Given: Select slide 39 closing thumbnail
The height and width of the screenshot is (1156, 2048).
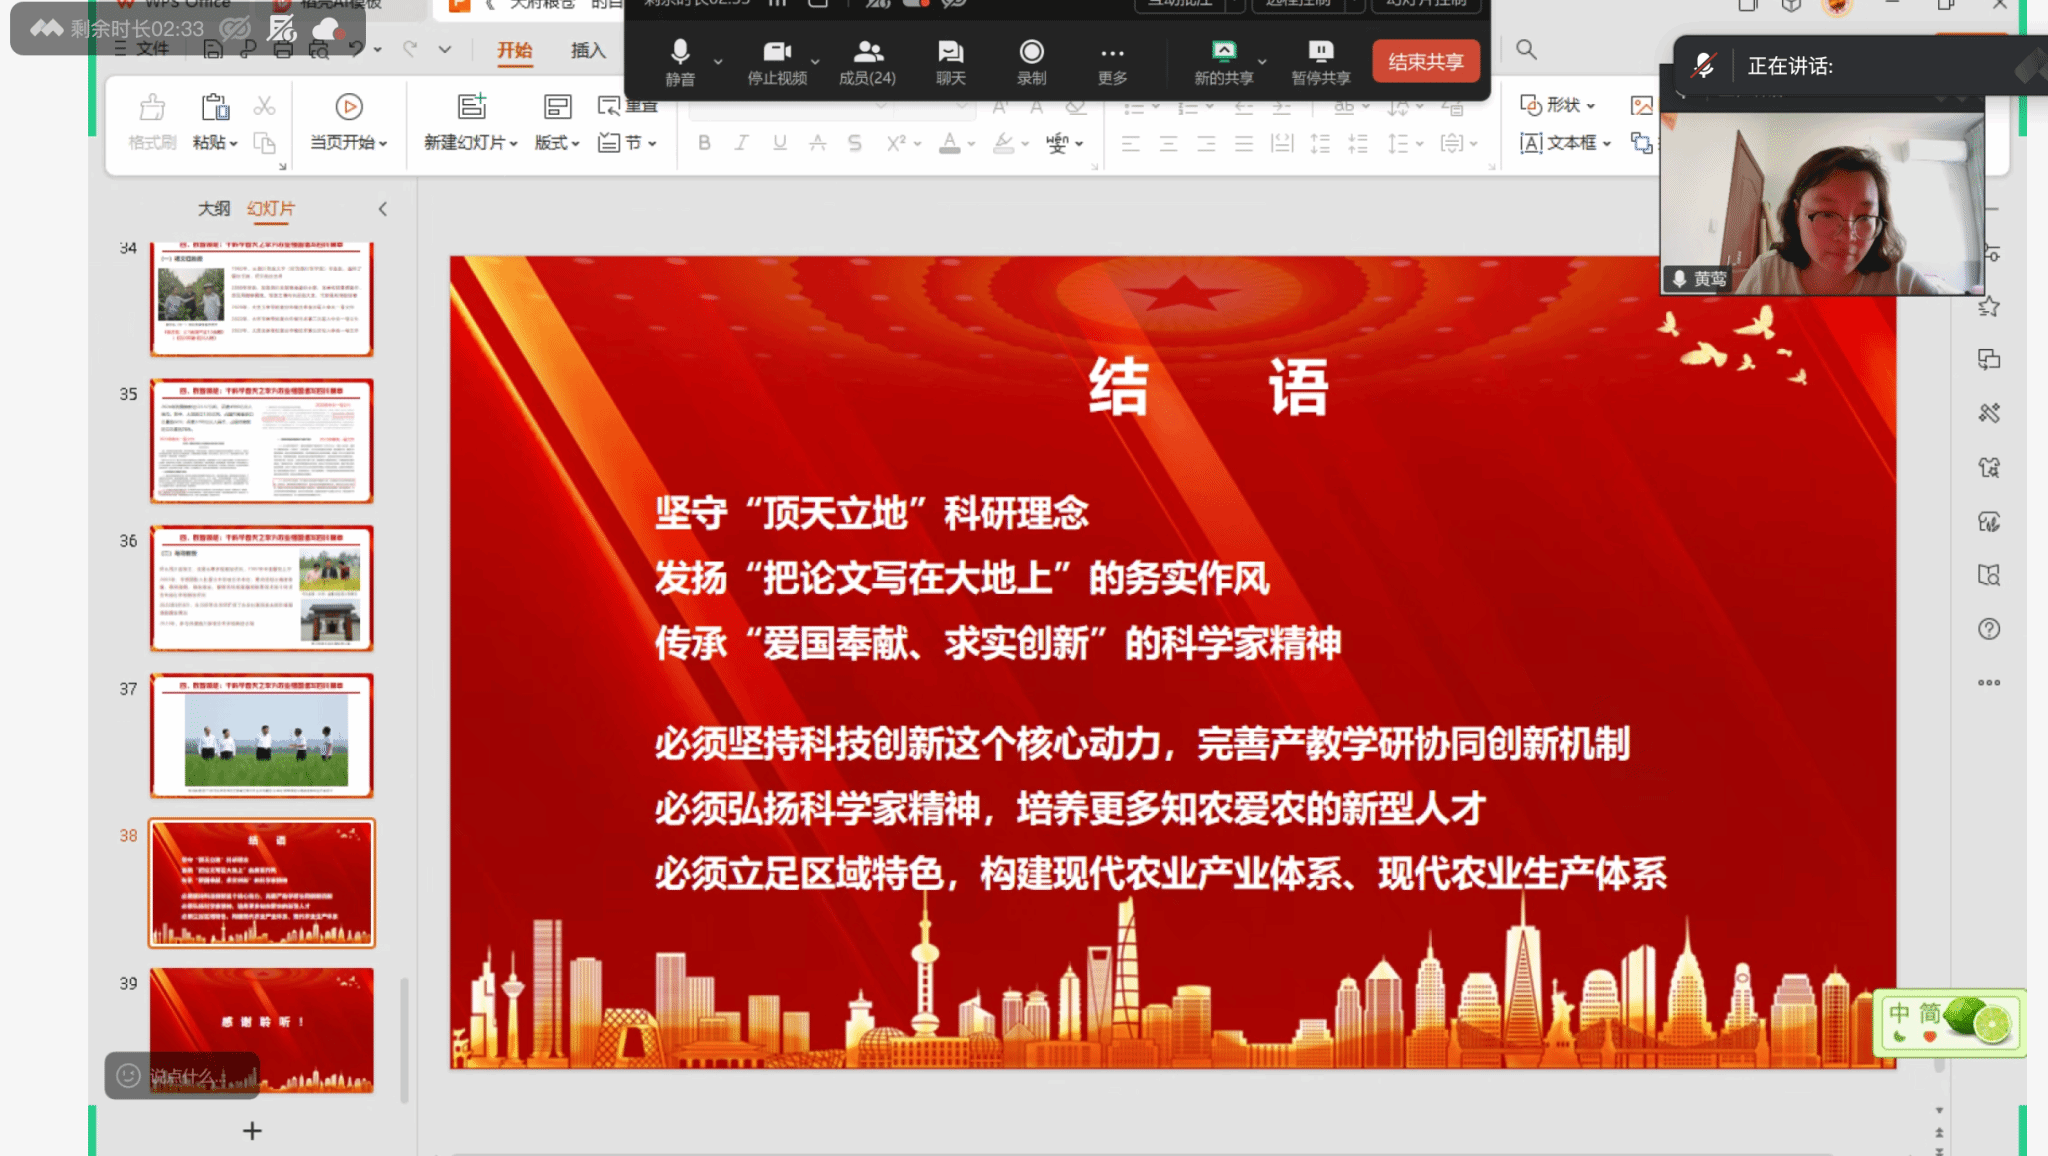Looking at the screenshot, I should click(262, 1029).
